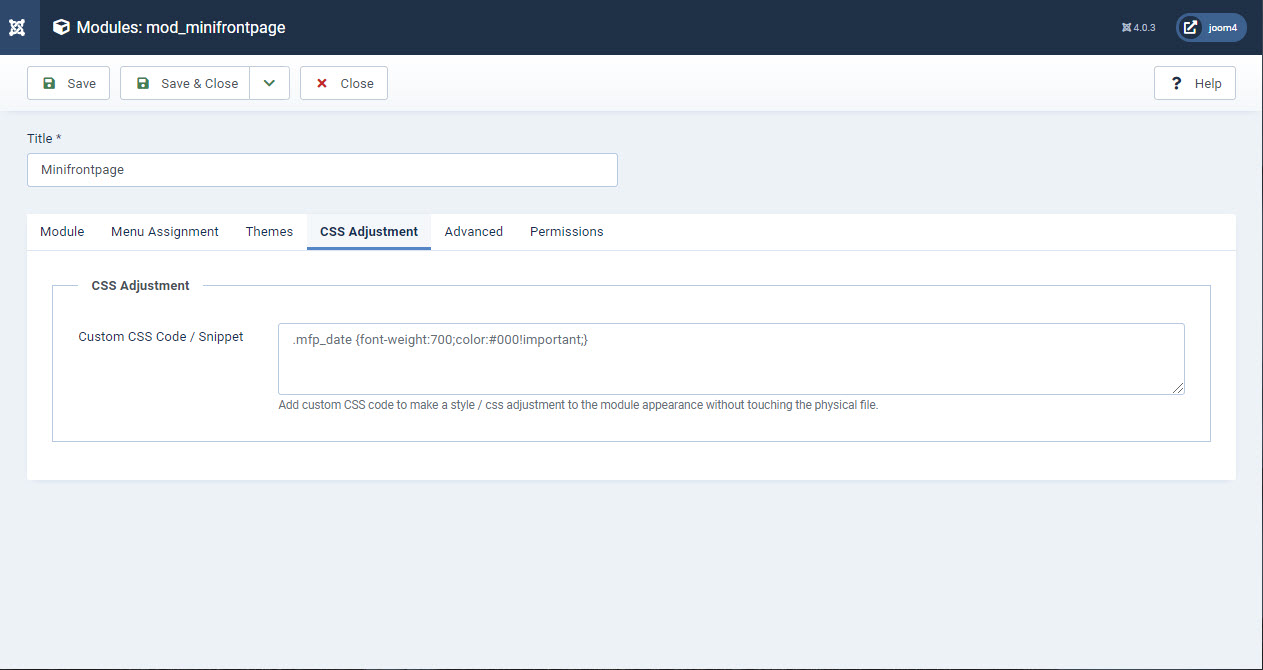This screenshot has height=670, width=1263.
Task: Click the textarea resize handle corner
Action: coord(1179,389)
